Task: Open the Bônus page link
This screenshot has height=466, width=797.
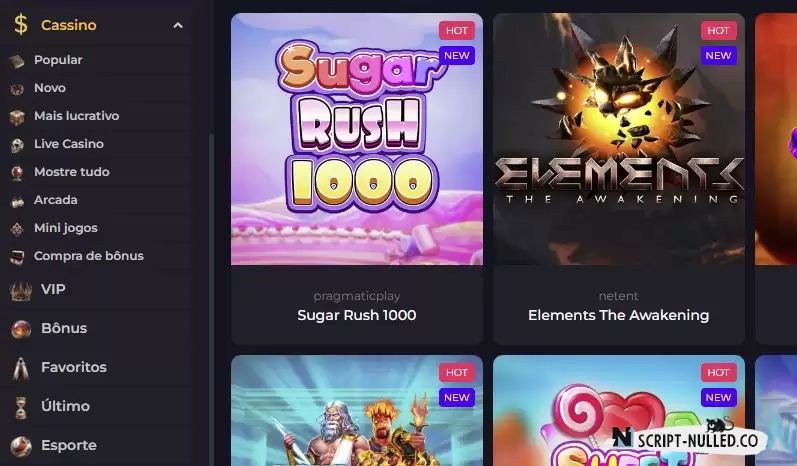Action: pyautogui.click(x=64, y=328)
